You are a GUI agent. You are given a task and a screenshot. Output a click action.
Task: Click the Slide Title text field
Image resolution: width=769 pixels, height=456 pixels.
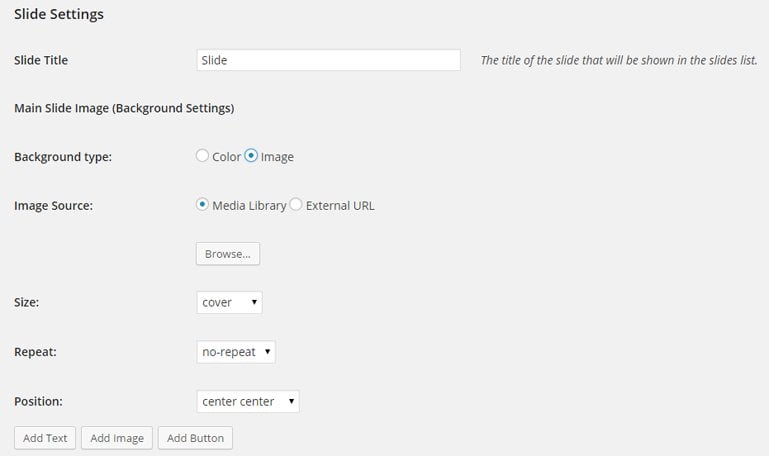tap(328, 60)
